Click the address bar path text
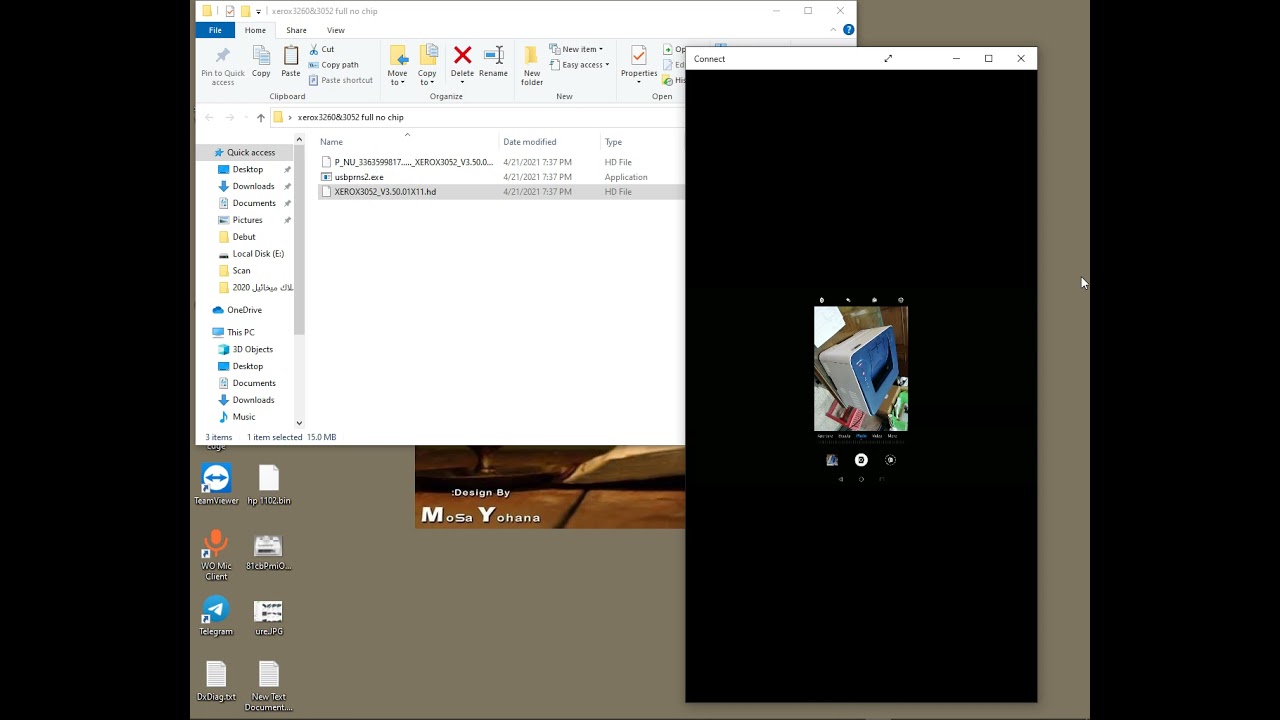The image size is (1280, 720). tap(350, 117)
